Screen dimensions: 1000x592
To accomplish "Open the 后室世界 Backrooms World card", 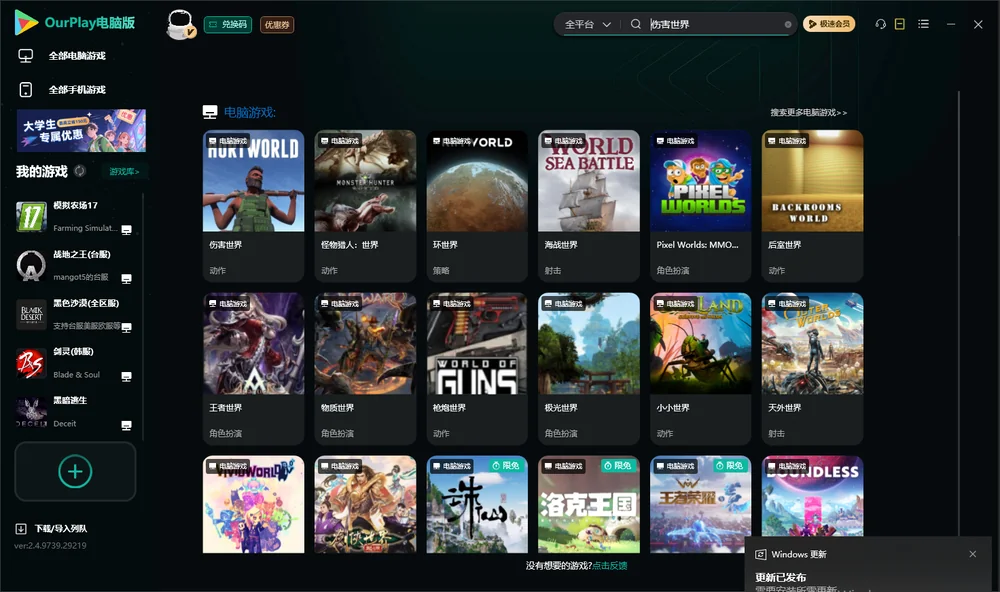I will tap(812, 205).
